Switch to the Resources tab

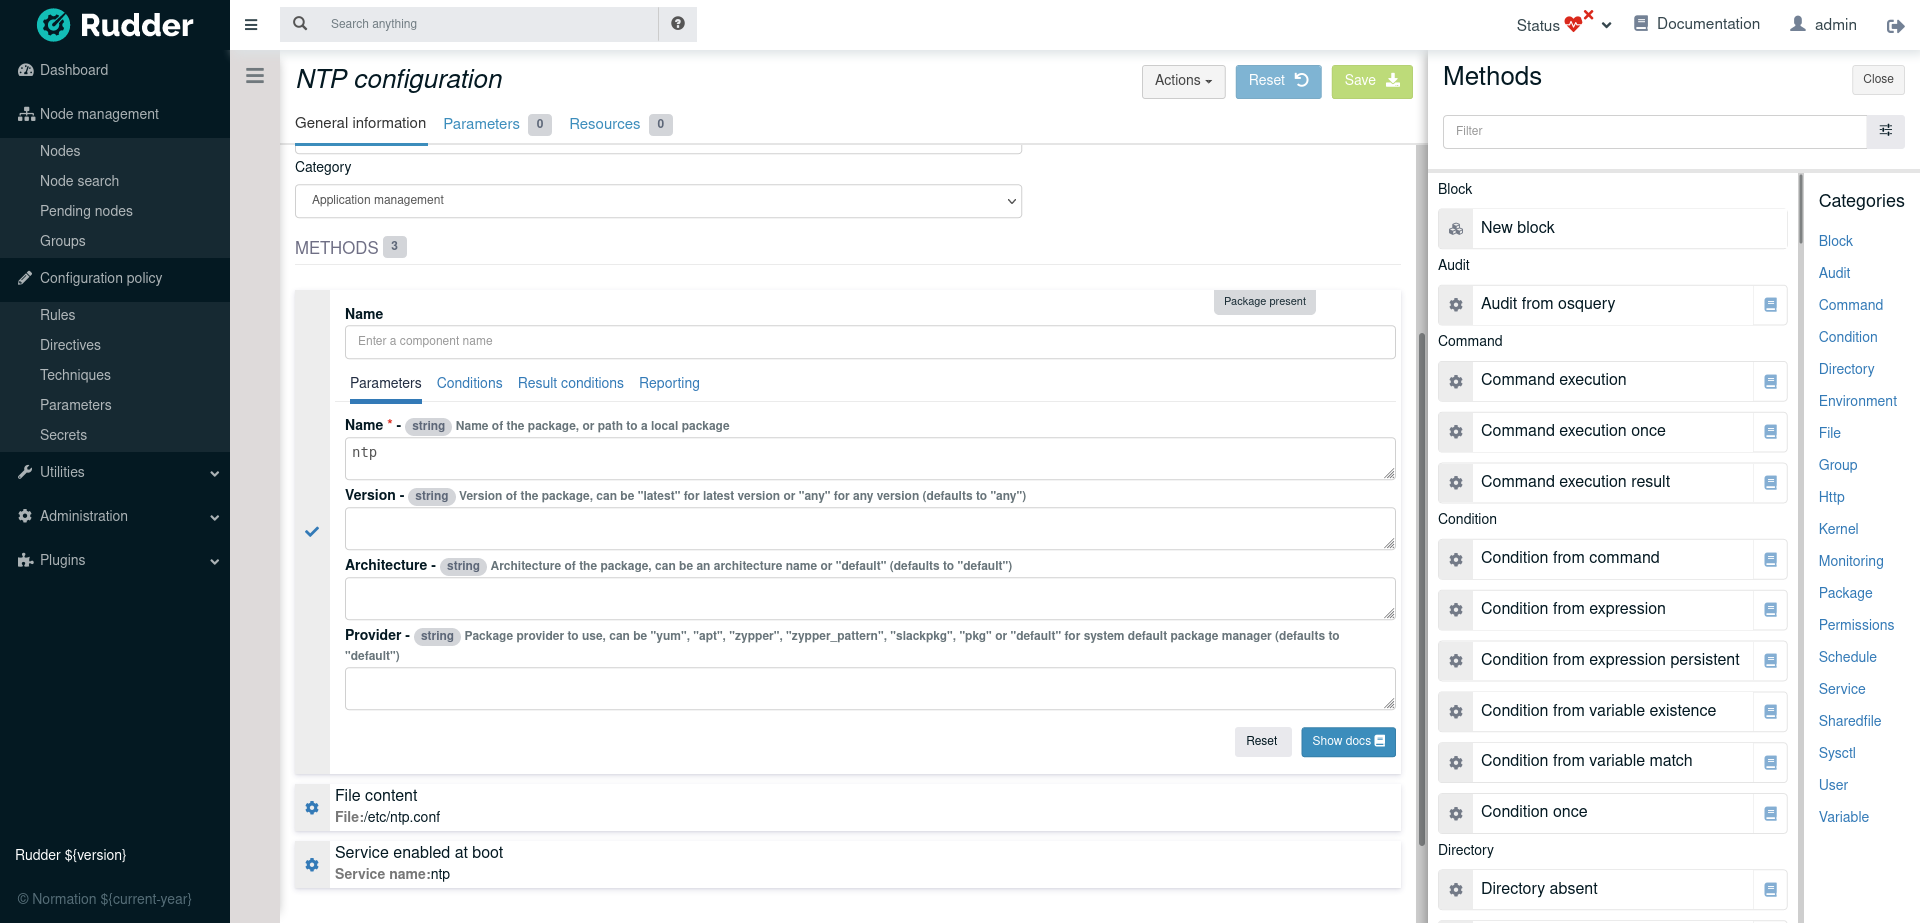pyautogui.click(x=604, y=124)
